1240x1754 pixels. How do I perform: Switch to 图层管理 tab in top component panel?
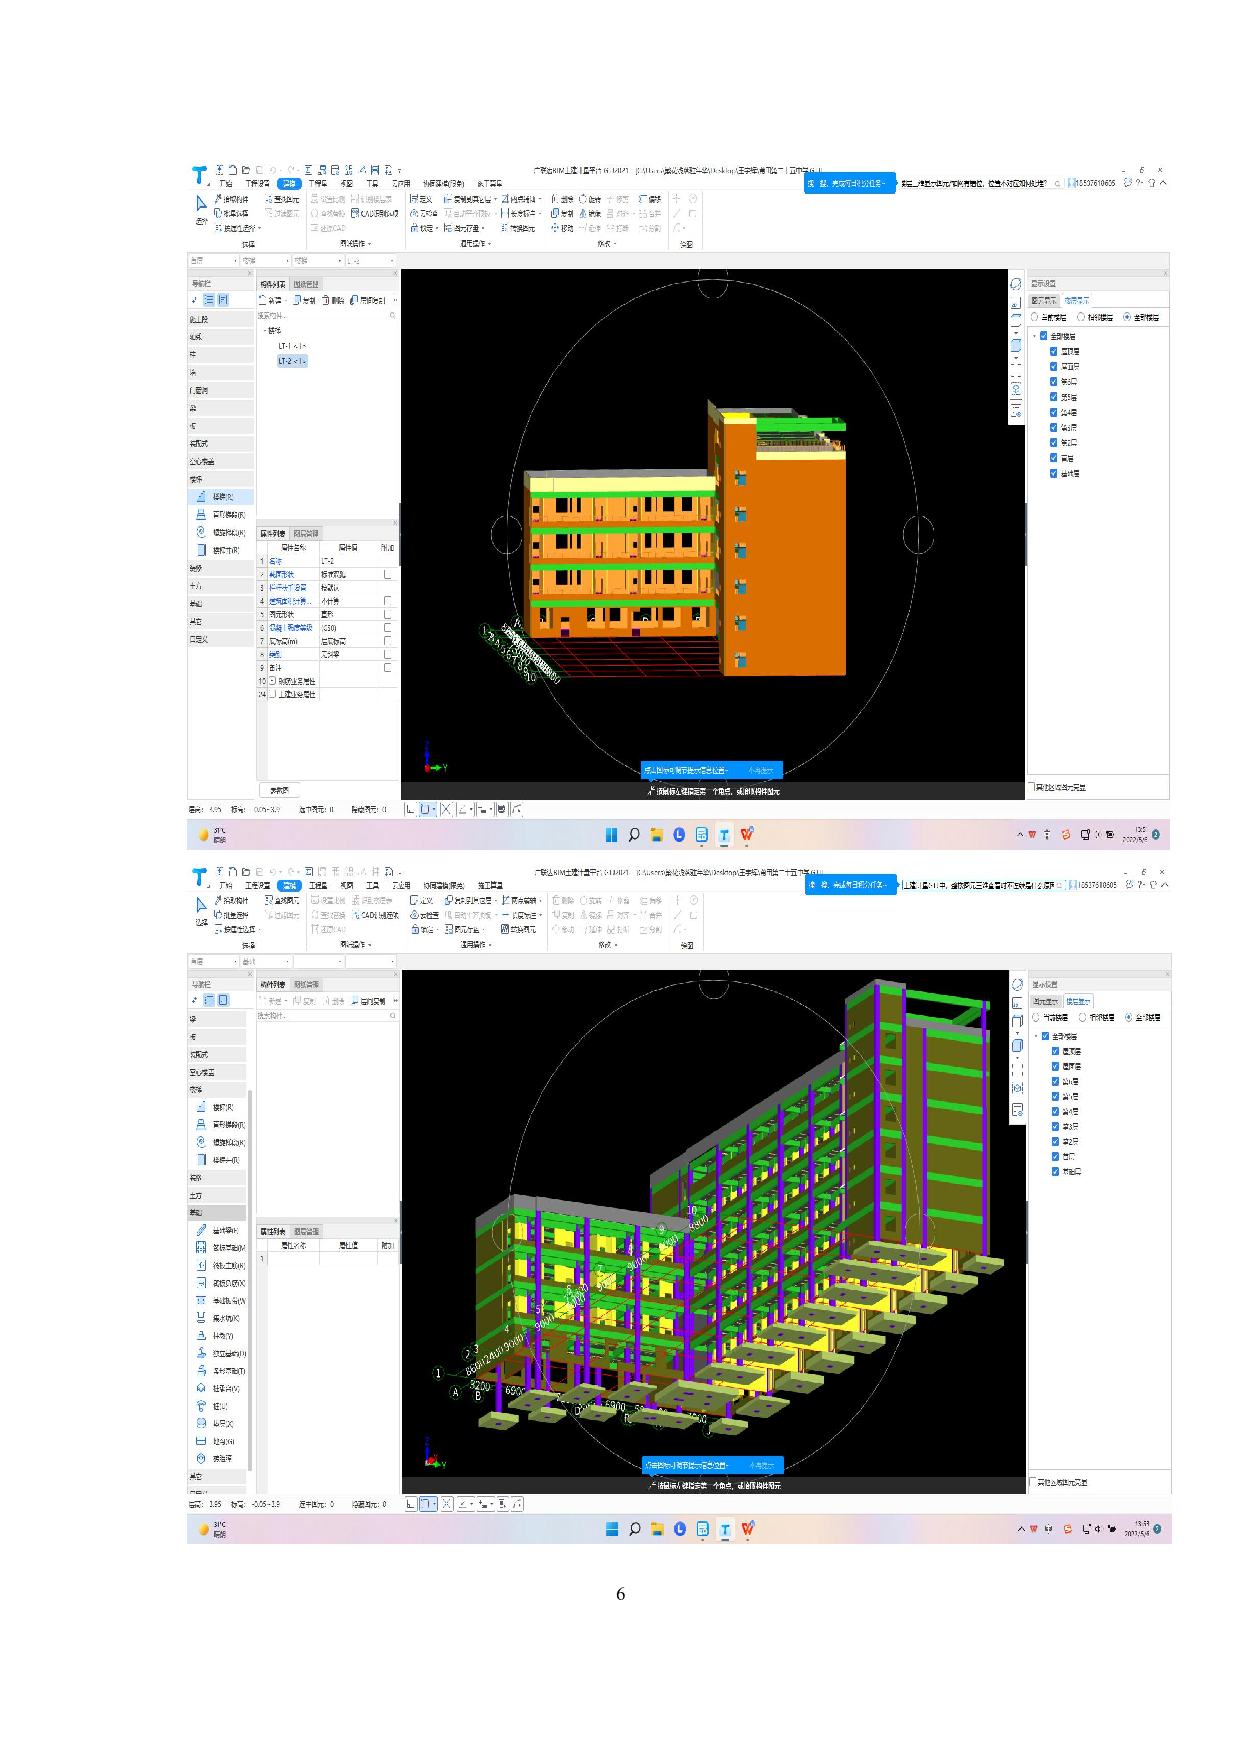tap(306, 285)
